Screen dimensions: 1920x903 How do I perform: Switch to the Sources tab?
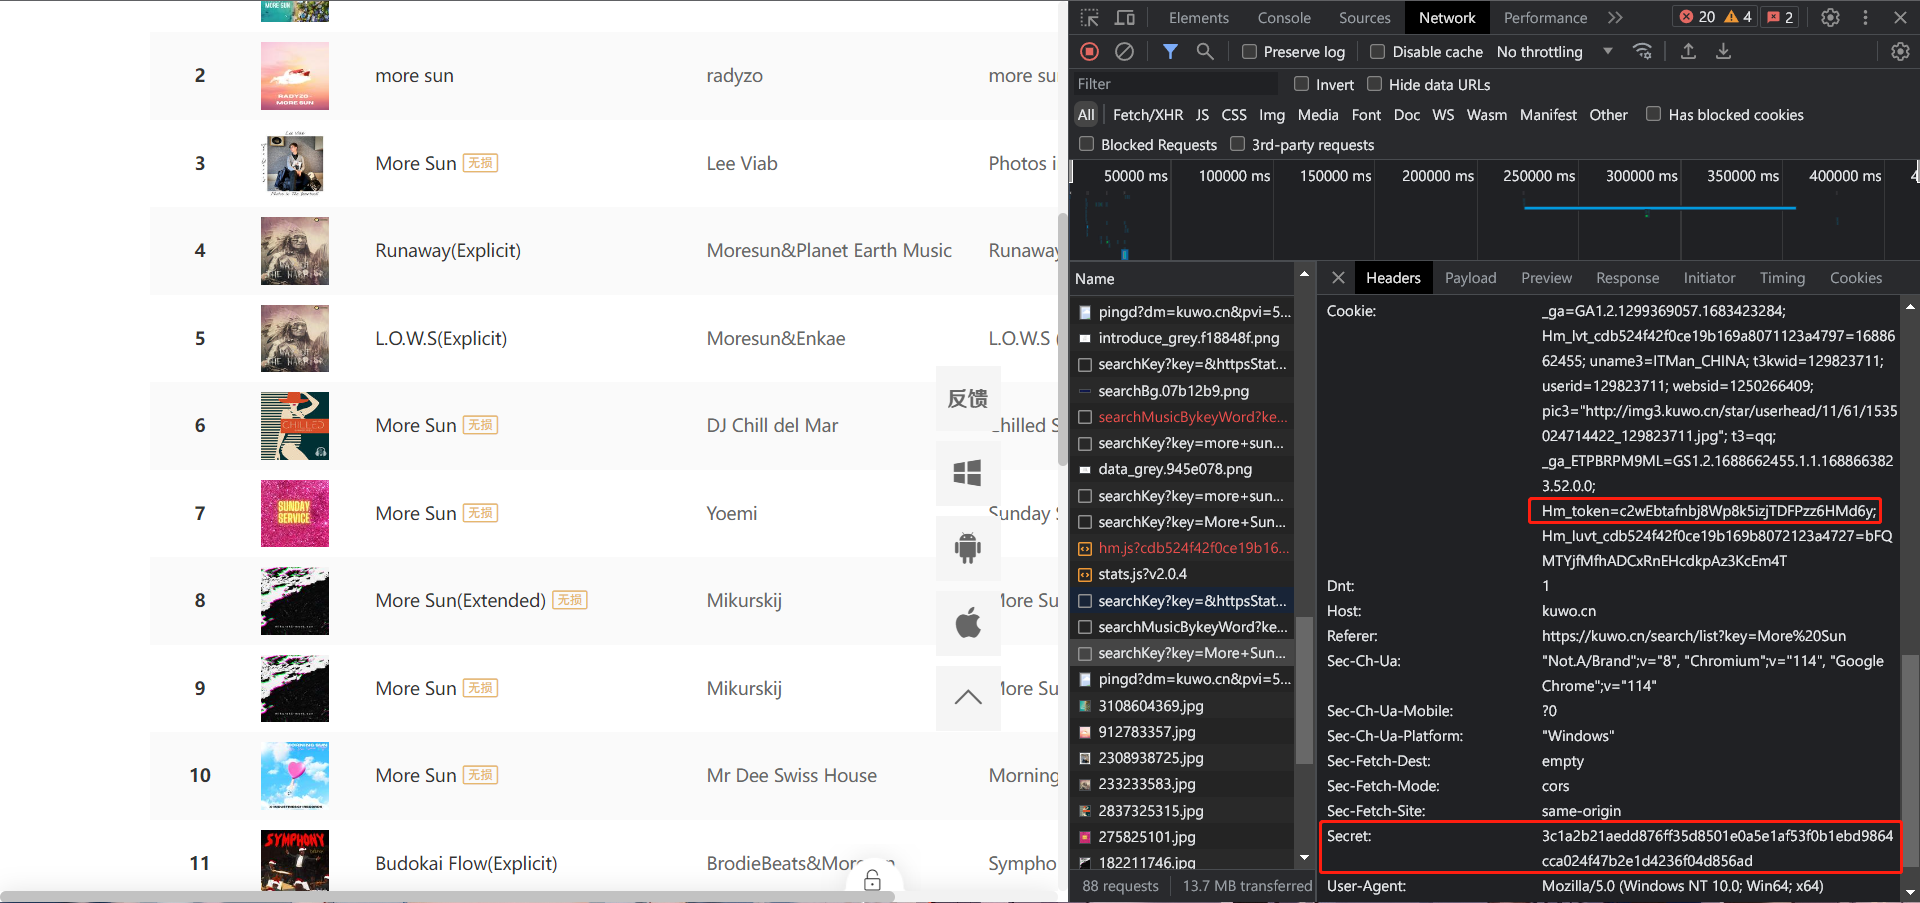(x=1364, y=18)
